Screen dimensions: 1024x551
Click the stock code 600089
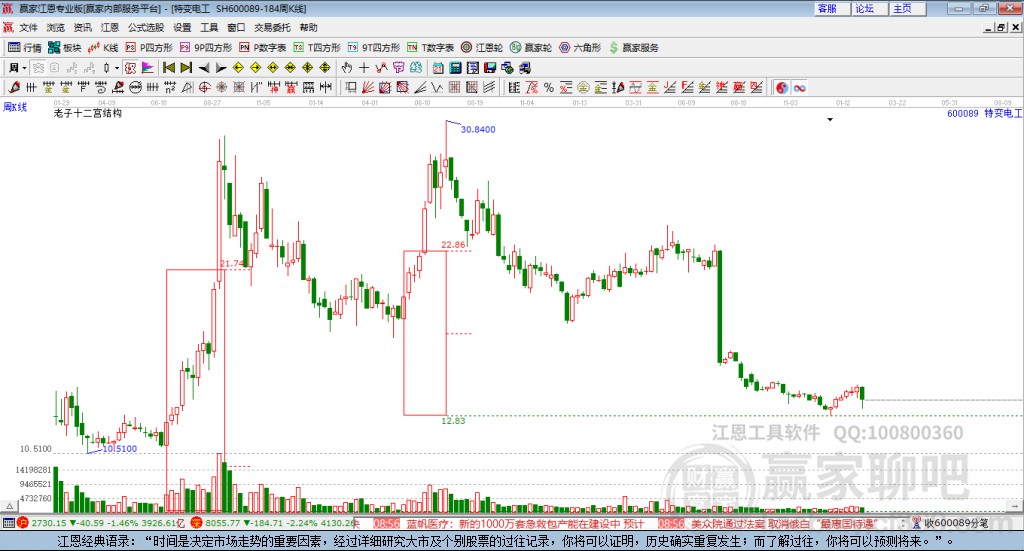pos(963,114)
